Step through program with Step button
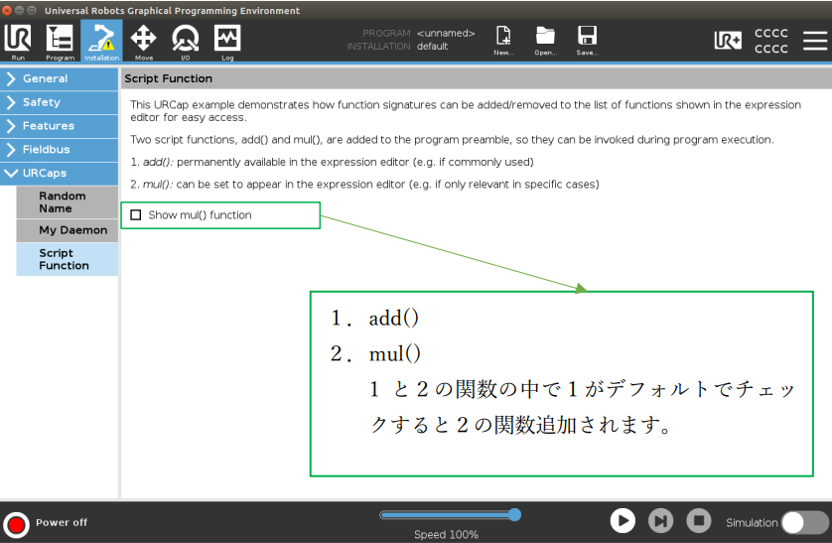 tap(661, 521)
